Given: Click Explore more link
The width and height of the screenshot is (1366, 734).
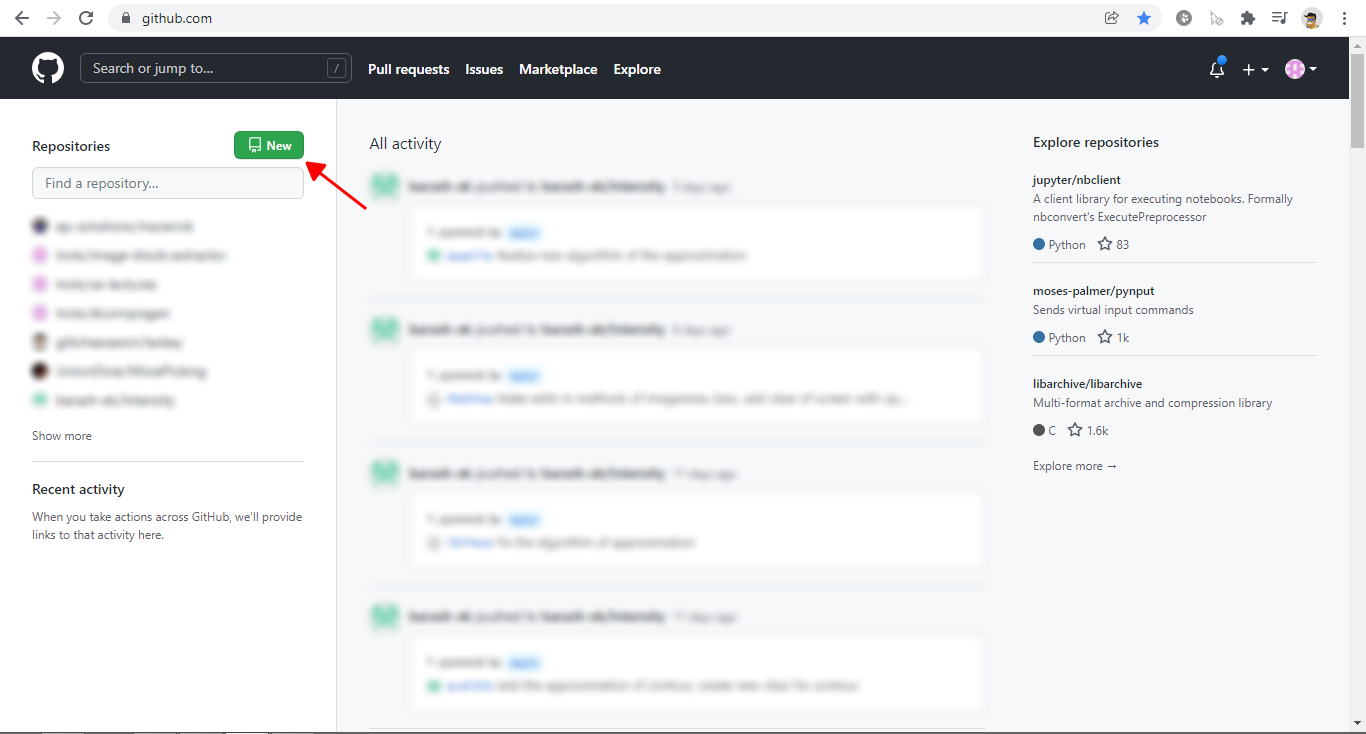Looking at the screenshot, I should (x=1075, y=466).
